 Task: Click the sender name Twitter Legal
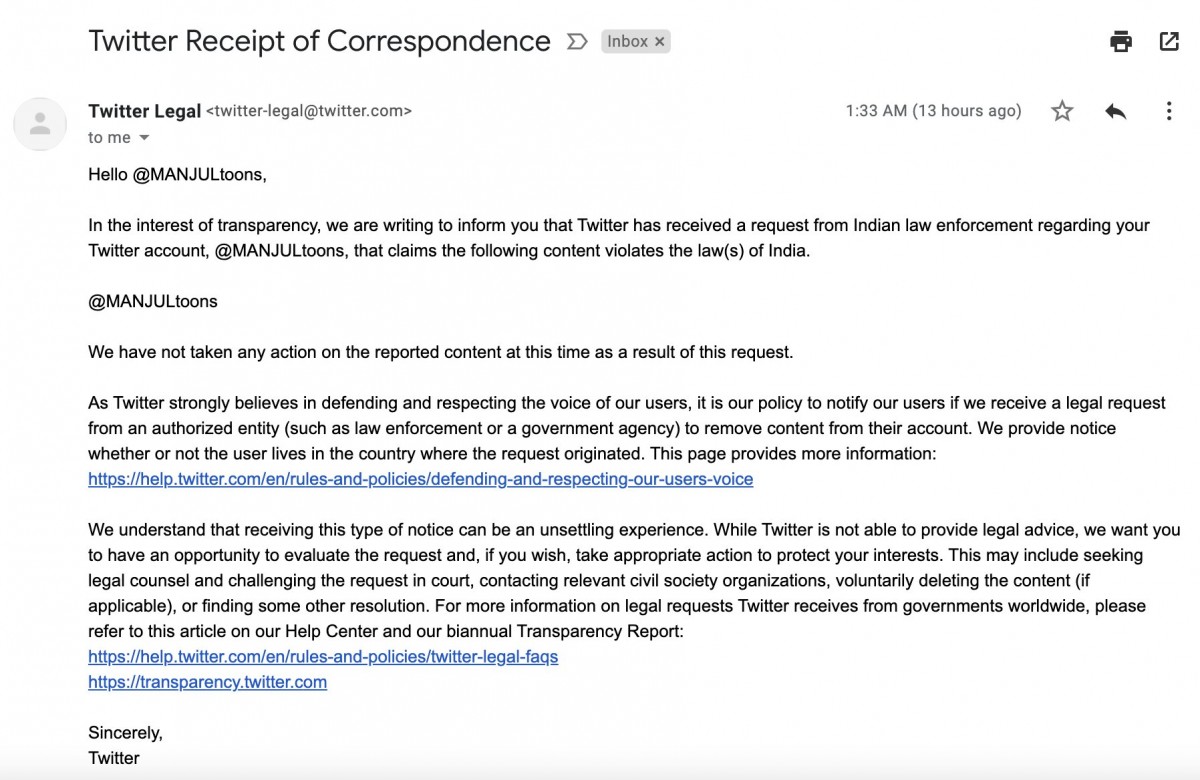(144, 111)
